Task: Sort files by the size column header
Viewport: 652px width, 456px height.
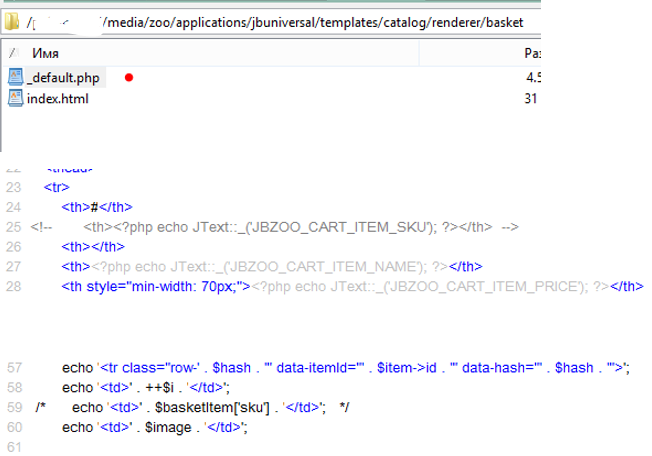Action: pyautogui.click(x=532, y=52)
